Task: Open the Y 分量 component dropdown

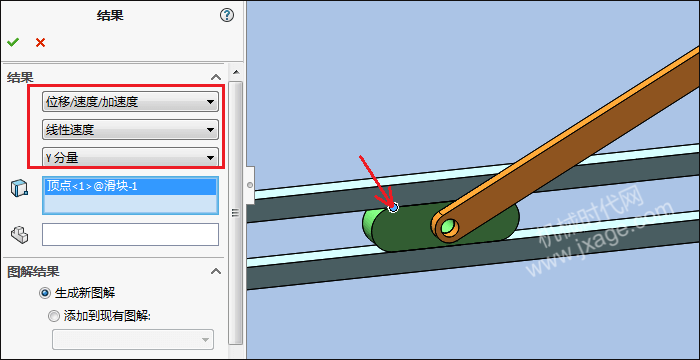Action: [130, 157]
